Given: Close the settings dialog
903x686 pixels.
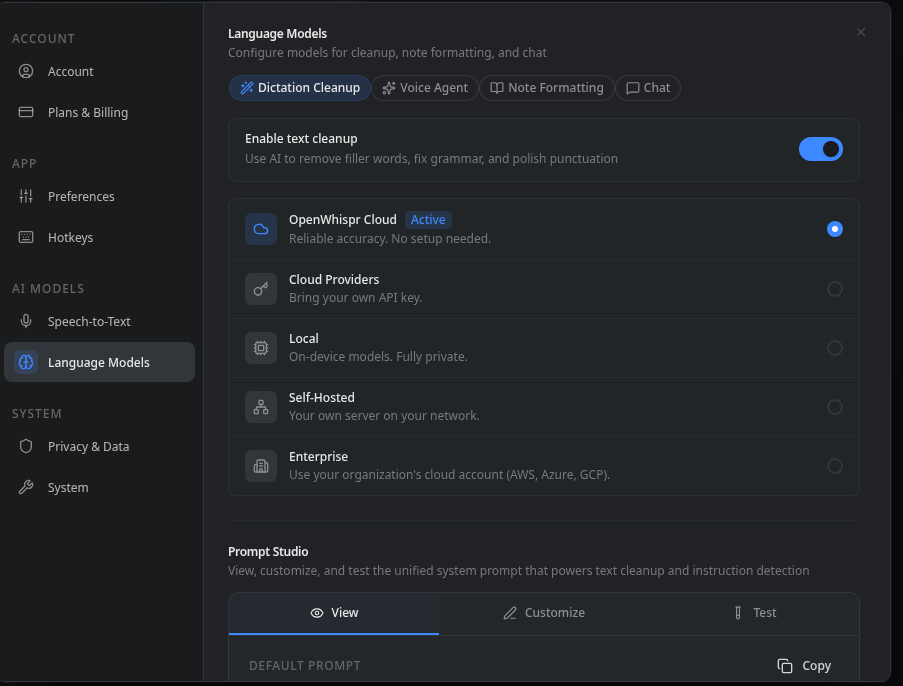Looking at the screenshot, I should pos(860,32).
